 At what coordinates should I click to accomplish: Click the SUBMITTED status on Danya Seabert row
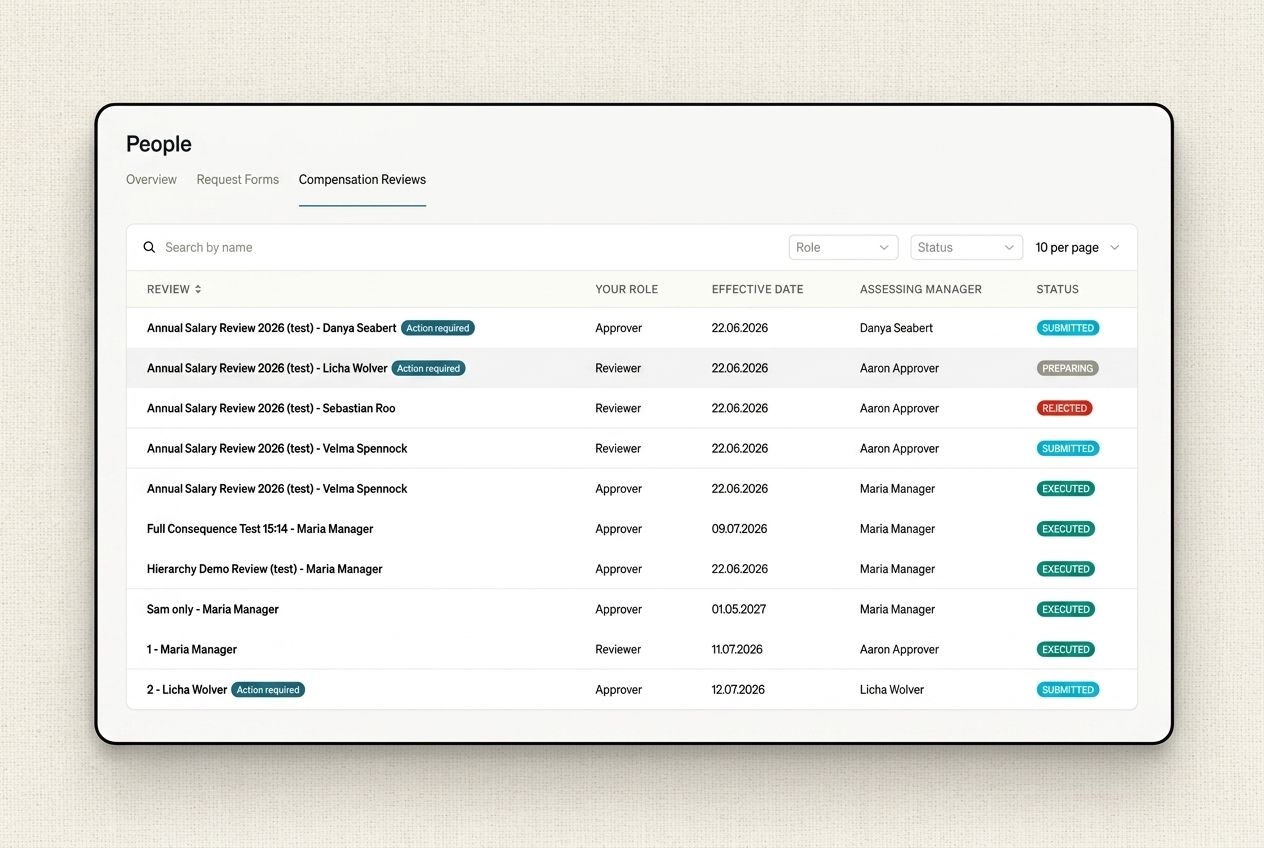(1068, 328)
